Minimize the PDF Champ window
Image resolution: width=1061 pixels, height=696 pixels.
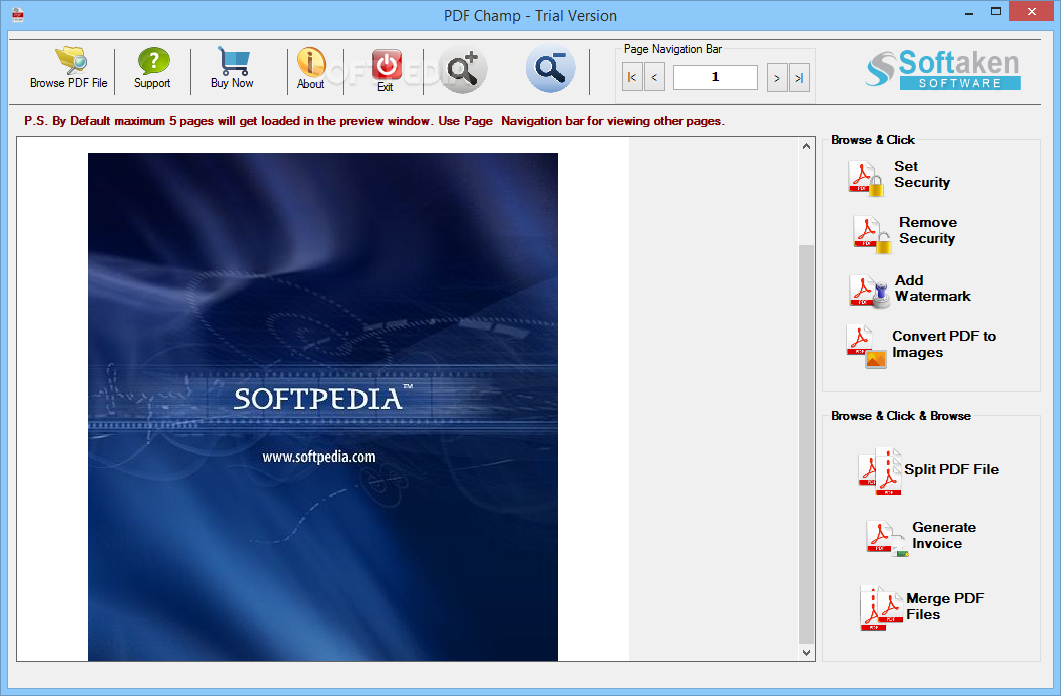tap(969, 12)
